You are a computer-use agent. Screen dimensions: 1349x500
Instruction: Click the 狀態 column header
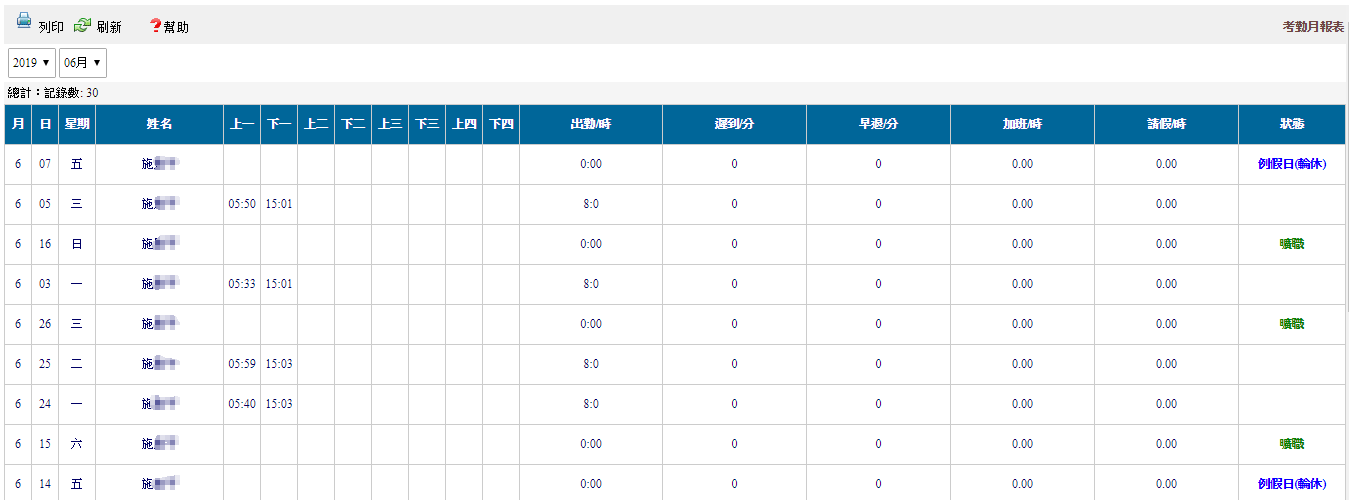(1291, 125)
